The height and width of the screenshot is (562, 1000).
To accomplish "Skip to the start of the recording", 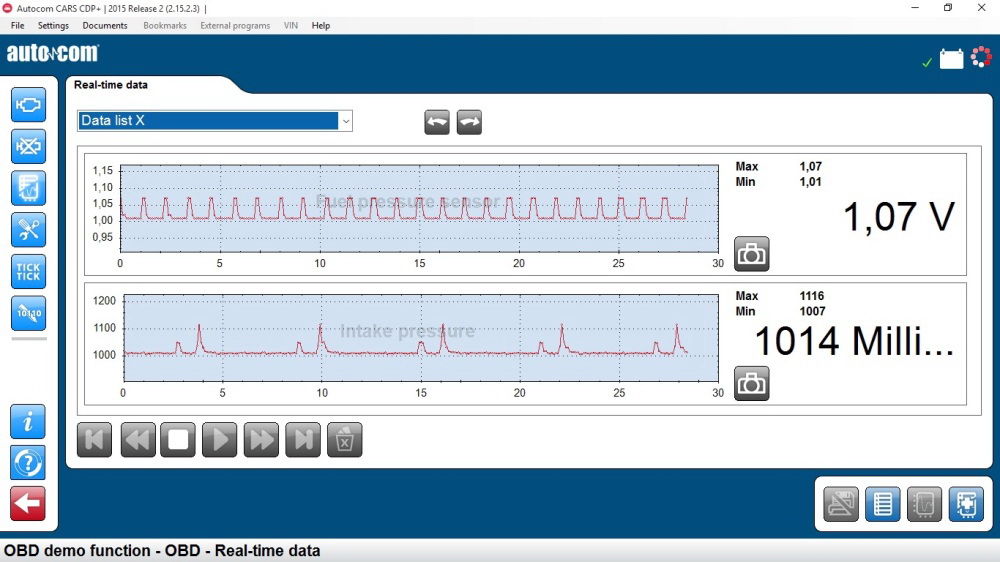I will [95, 440].
